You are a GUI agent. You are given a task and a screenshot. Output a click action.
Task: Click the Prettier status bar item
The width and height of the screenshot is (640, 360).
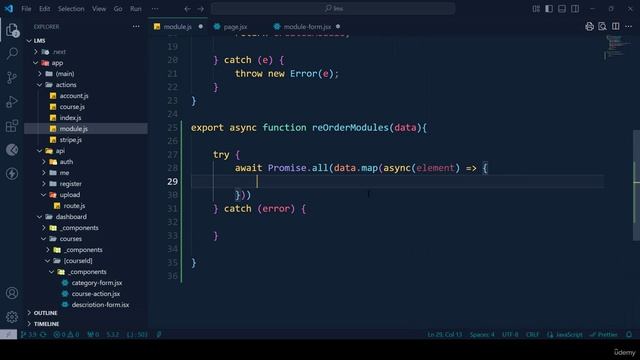tap(604, 334)
